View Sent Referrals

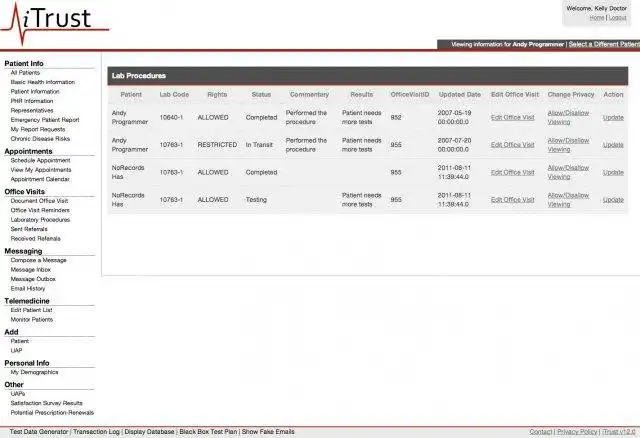coord(29,229)
